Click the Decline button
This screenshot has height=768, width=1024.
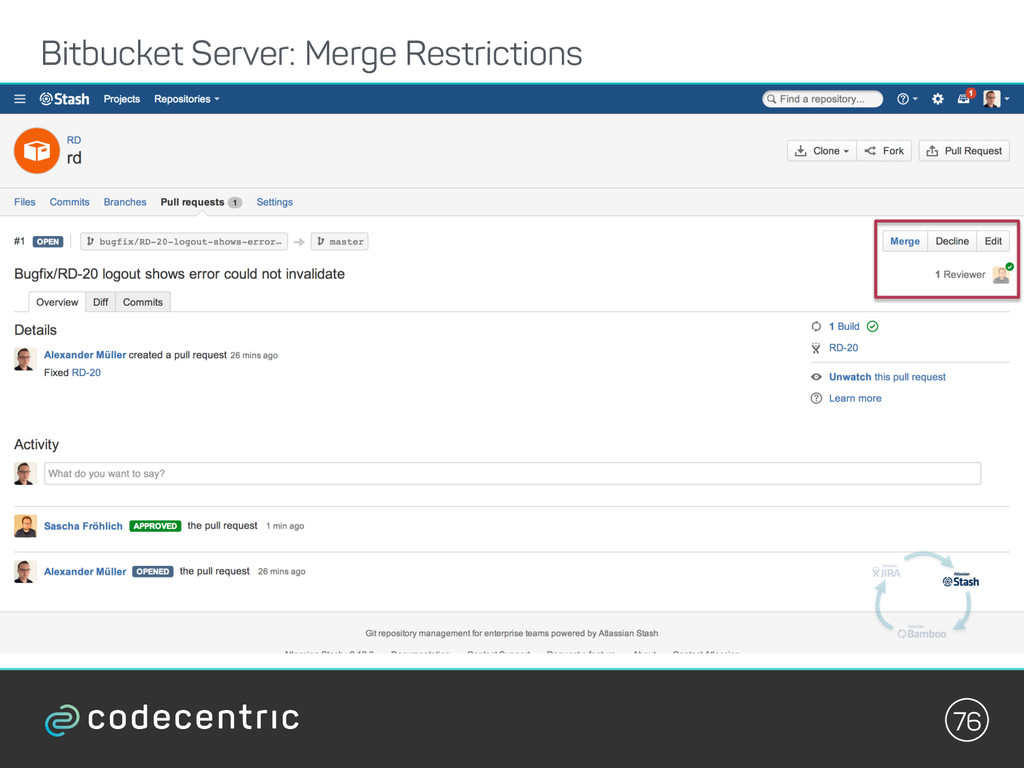point(952,241)
